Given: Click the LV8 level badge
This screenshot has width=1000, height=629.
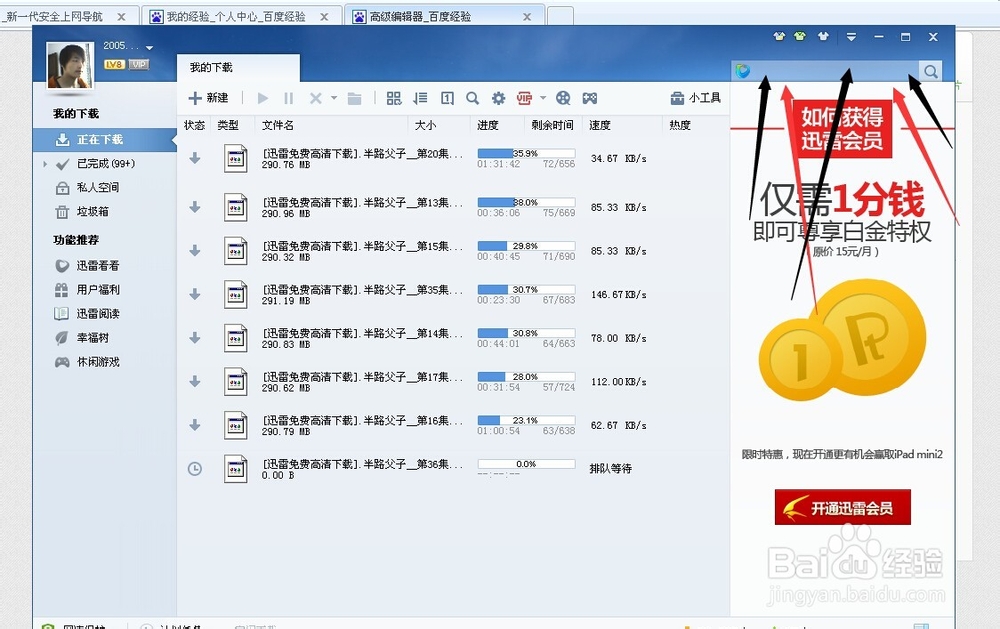Looking at the screenshot, I should (114, 64).
